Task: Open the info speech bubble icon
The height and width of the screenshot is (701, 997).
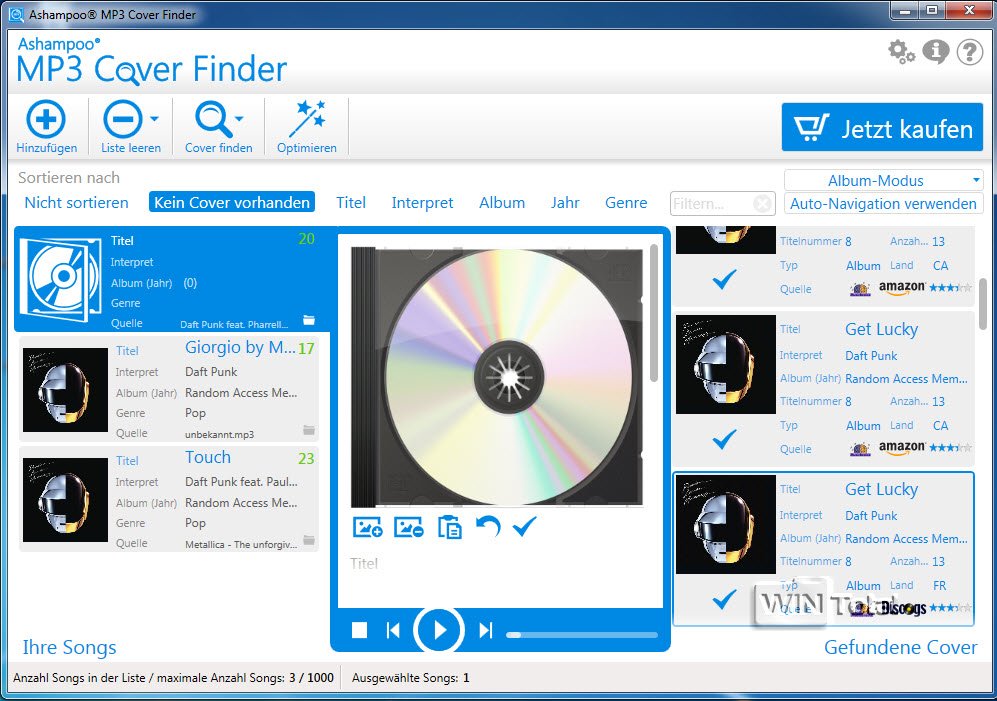Action: 935,52
